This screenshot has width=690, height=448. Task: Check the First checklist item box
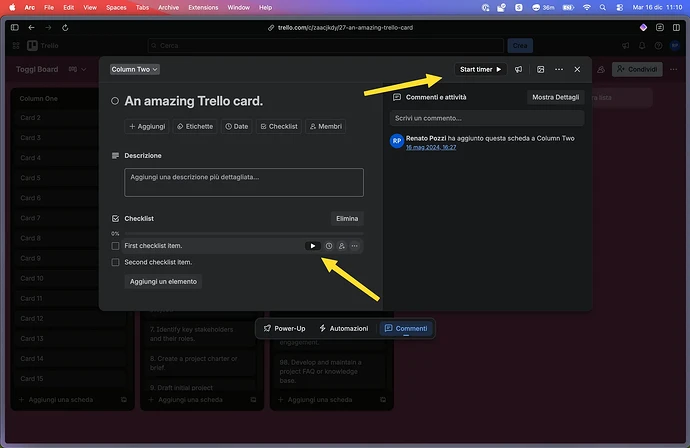tap(115, 246)
